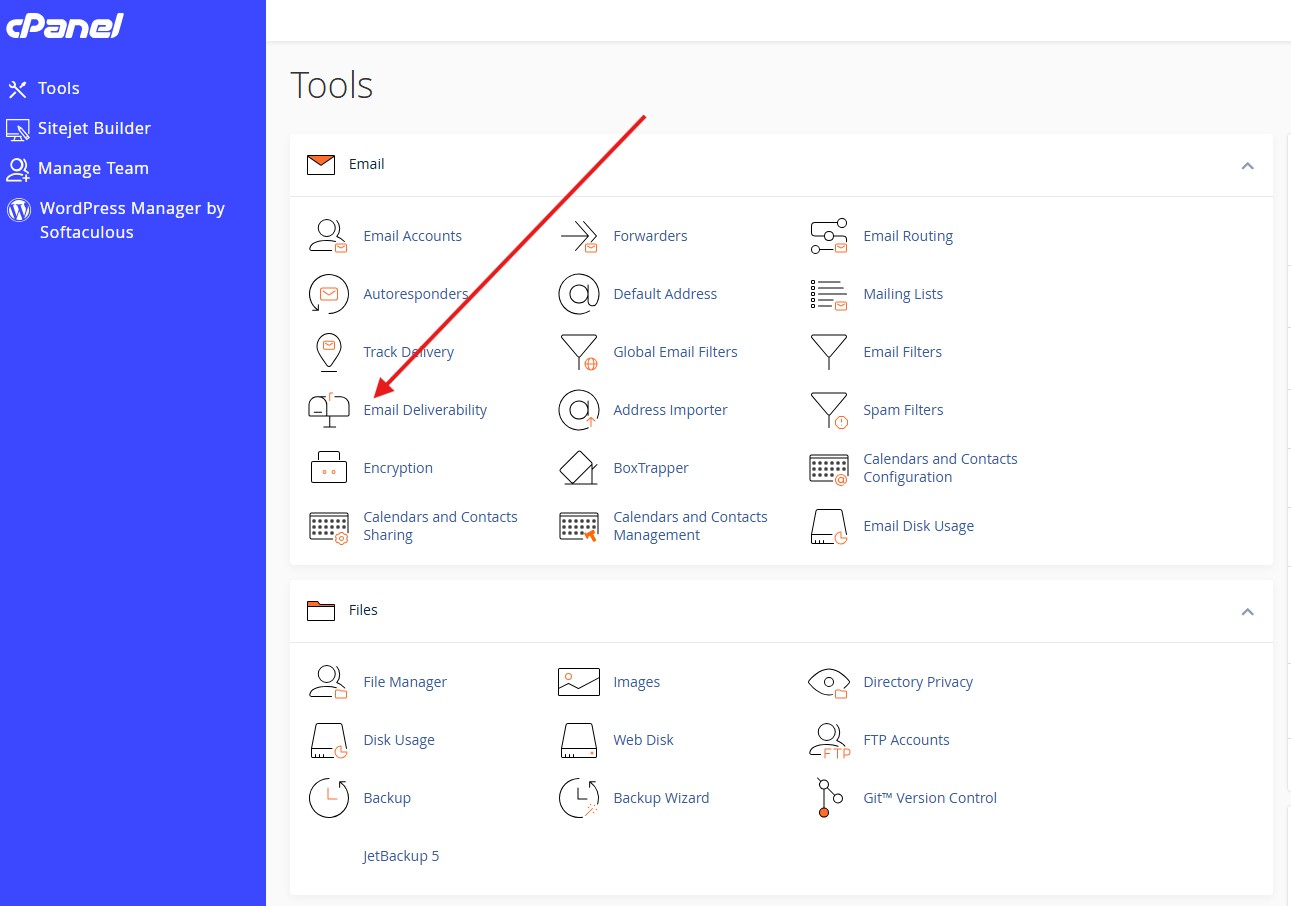1291x906 pixels.
Task: Open the Email Disk Usage icon
Action: coord(828,526)
